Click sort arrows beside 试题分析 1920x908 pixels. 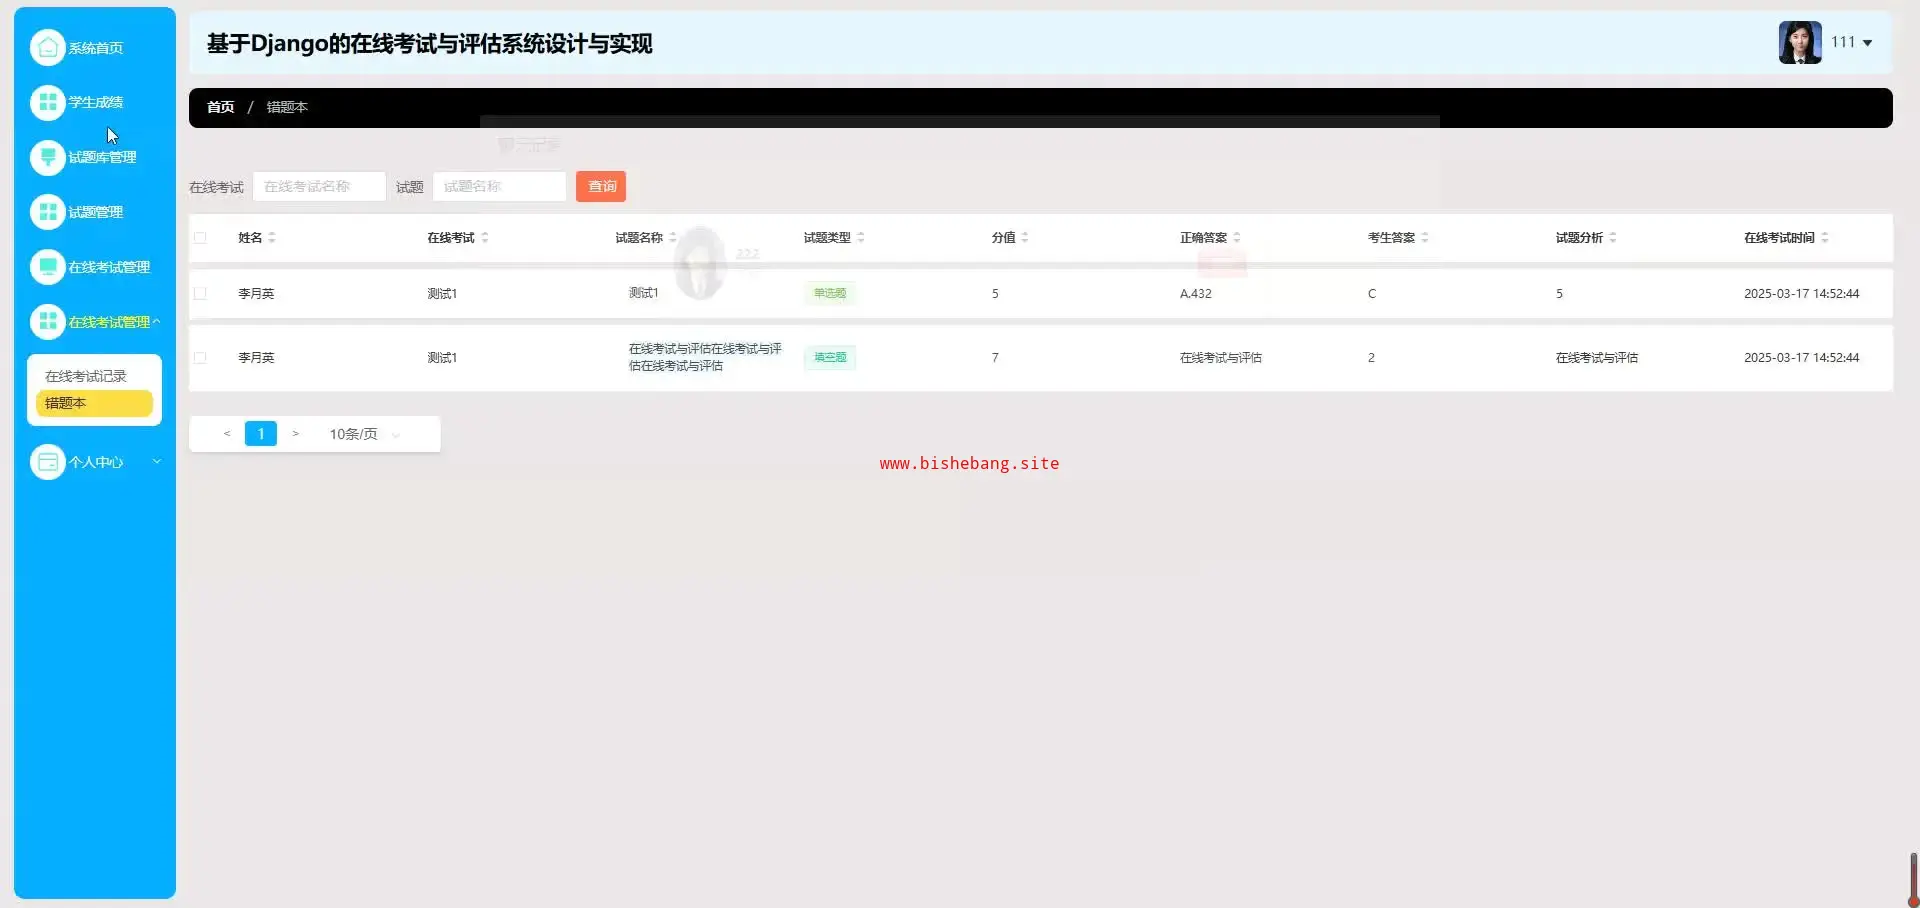[1613, 238]
